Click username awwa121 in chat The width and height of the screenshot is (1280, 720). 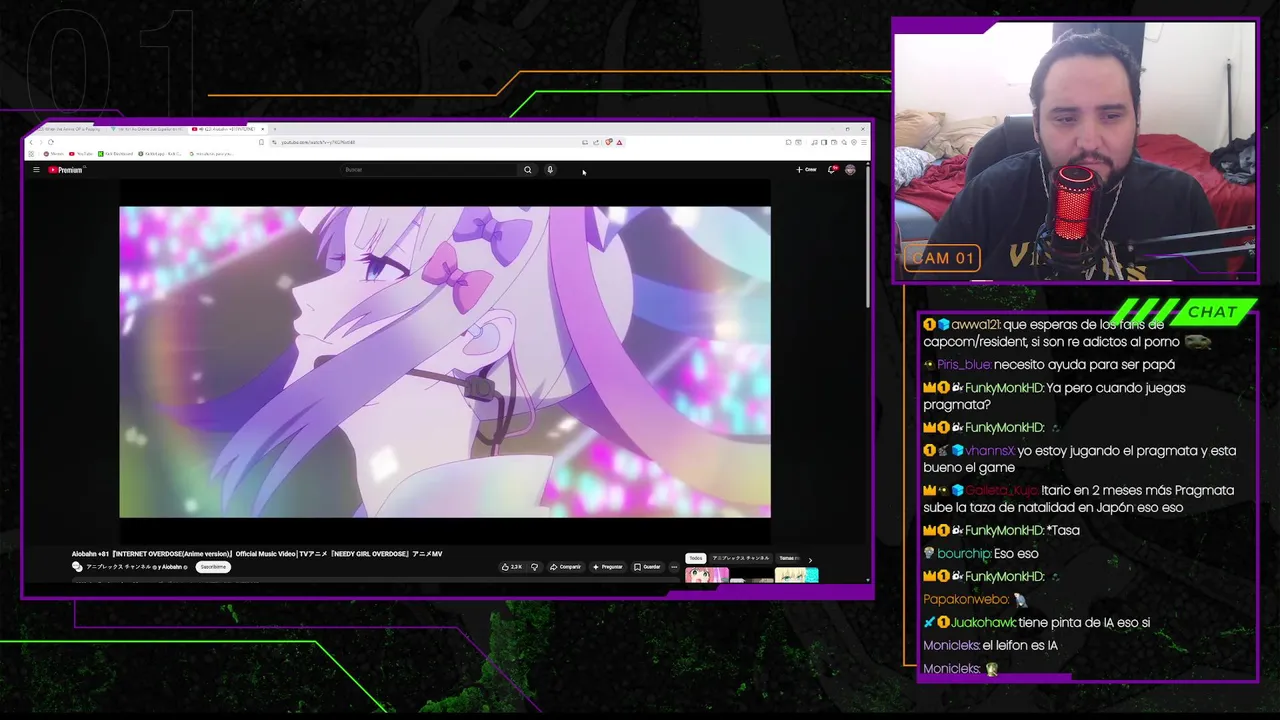[x=975, y=325]
